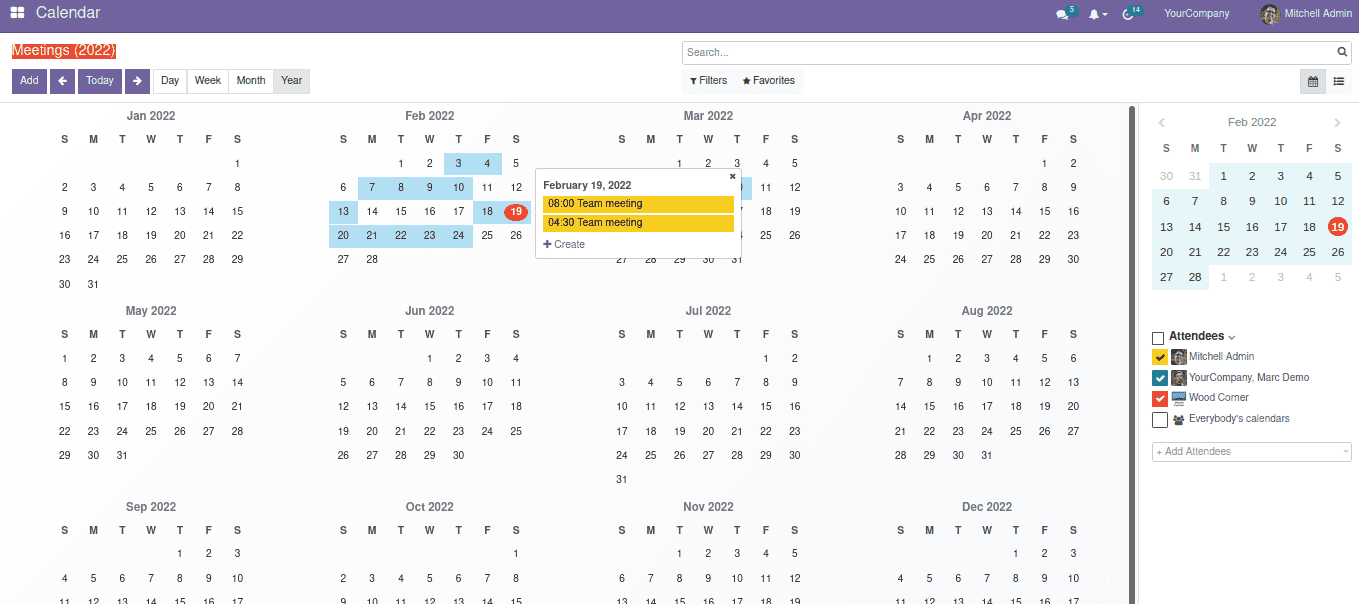Open the Add Attendees combo box
The image size is (1359, 604).
pos(1251,452)
